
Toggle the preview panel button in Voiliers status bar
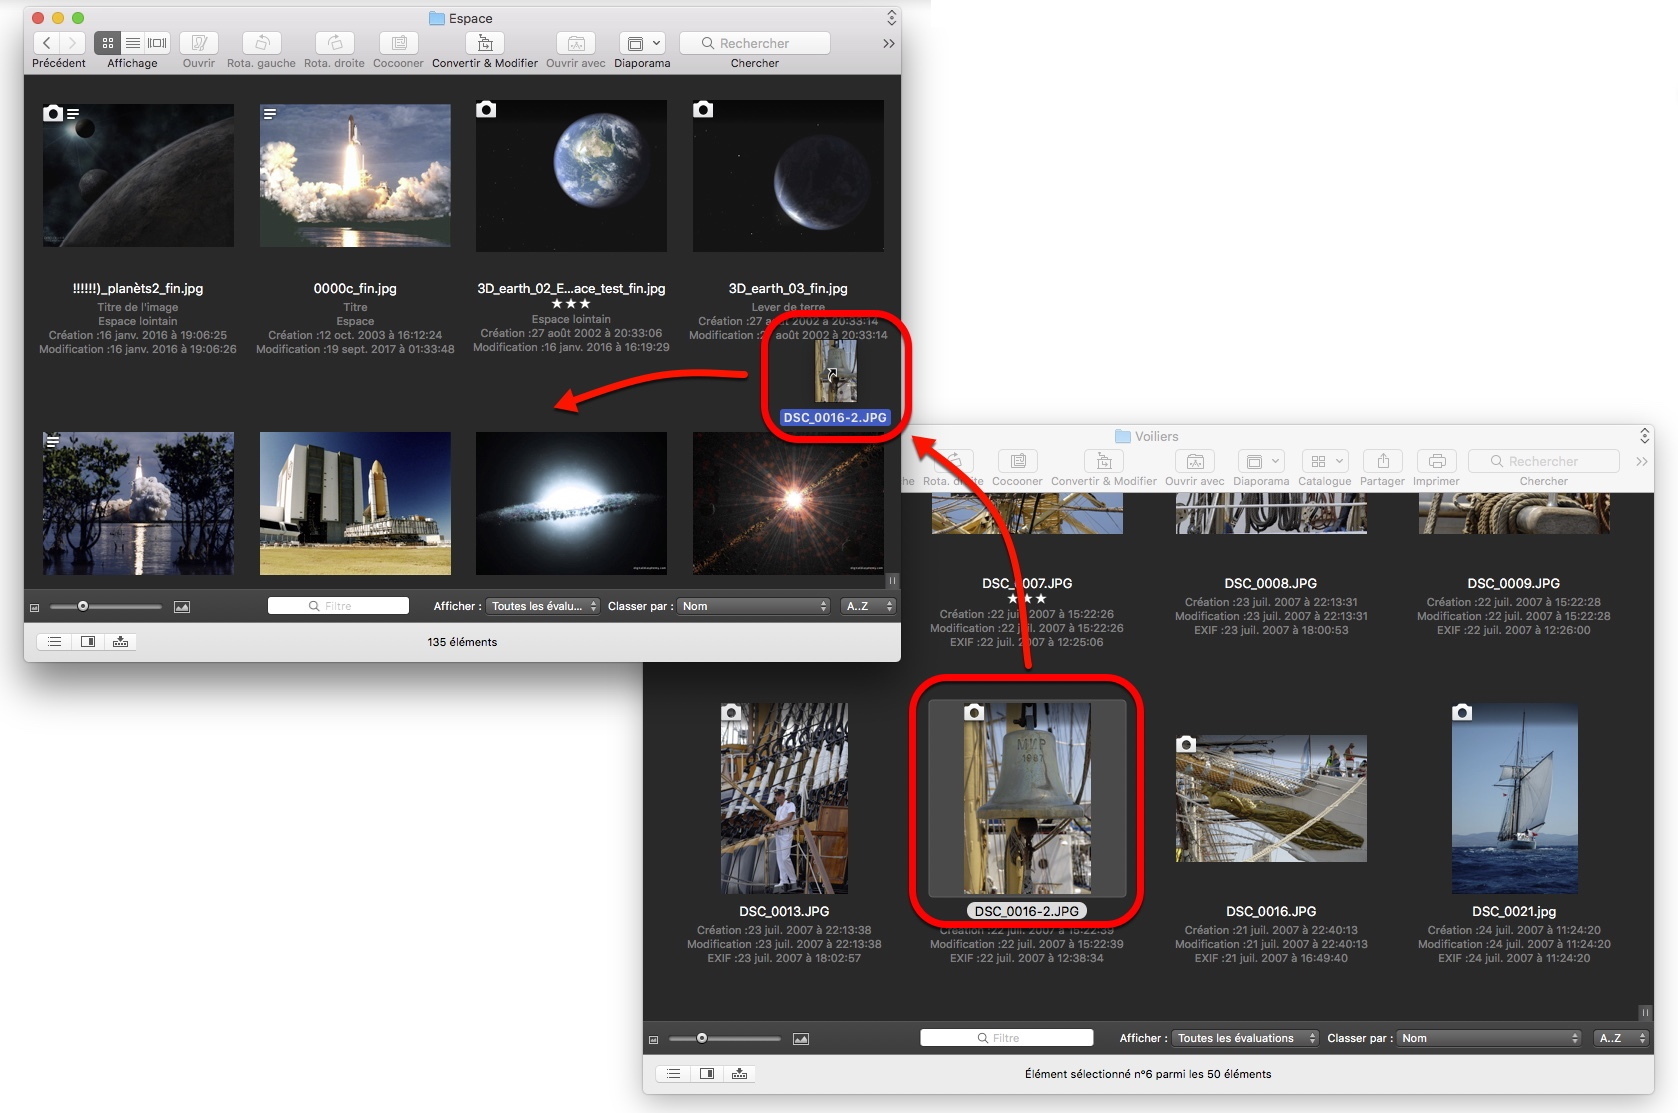[x=707, y=1074]
